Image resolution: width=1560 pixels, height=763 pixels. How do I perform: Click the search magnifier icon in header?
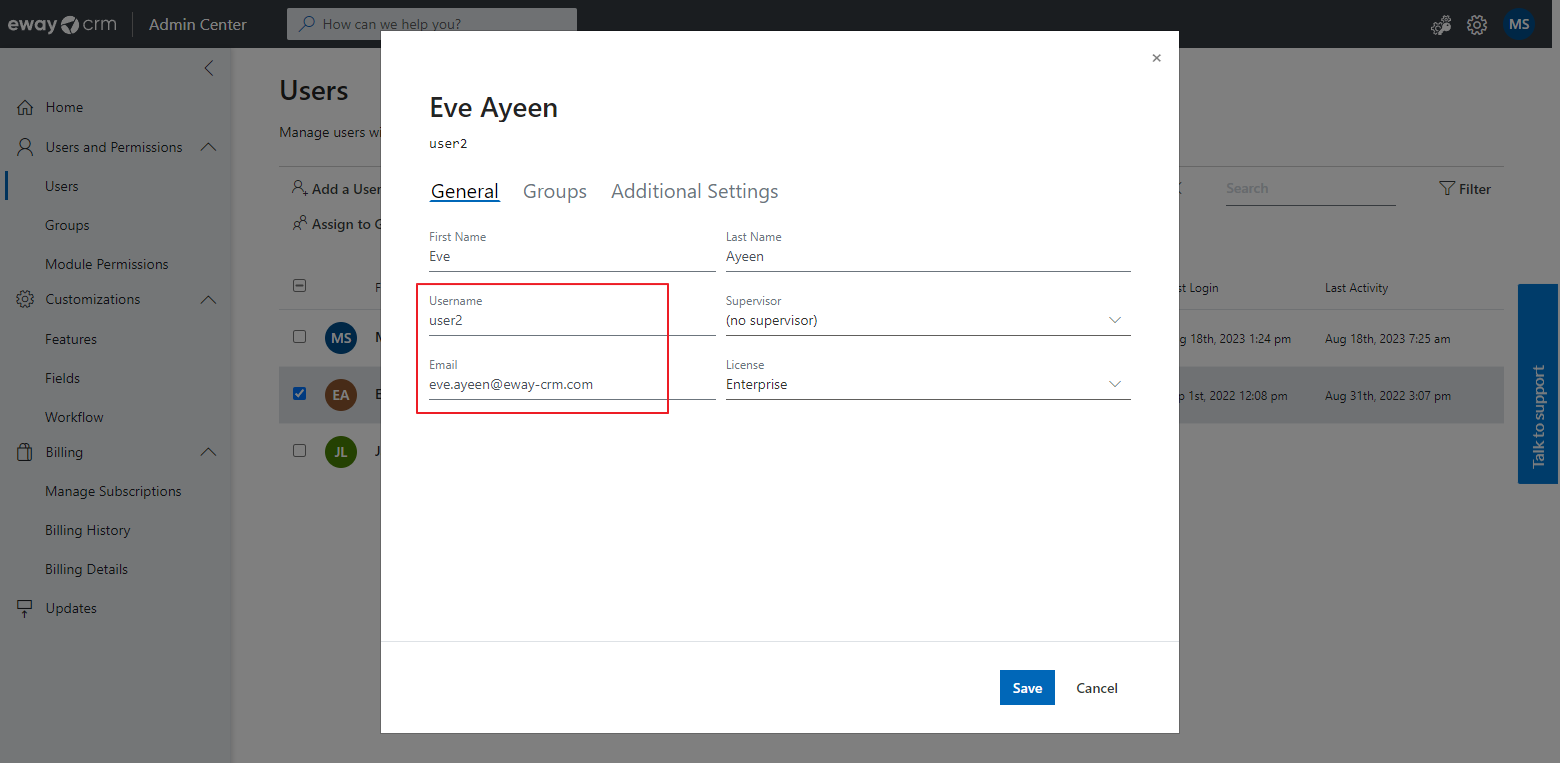(x=307, y=24)
